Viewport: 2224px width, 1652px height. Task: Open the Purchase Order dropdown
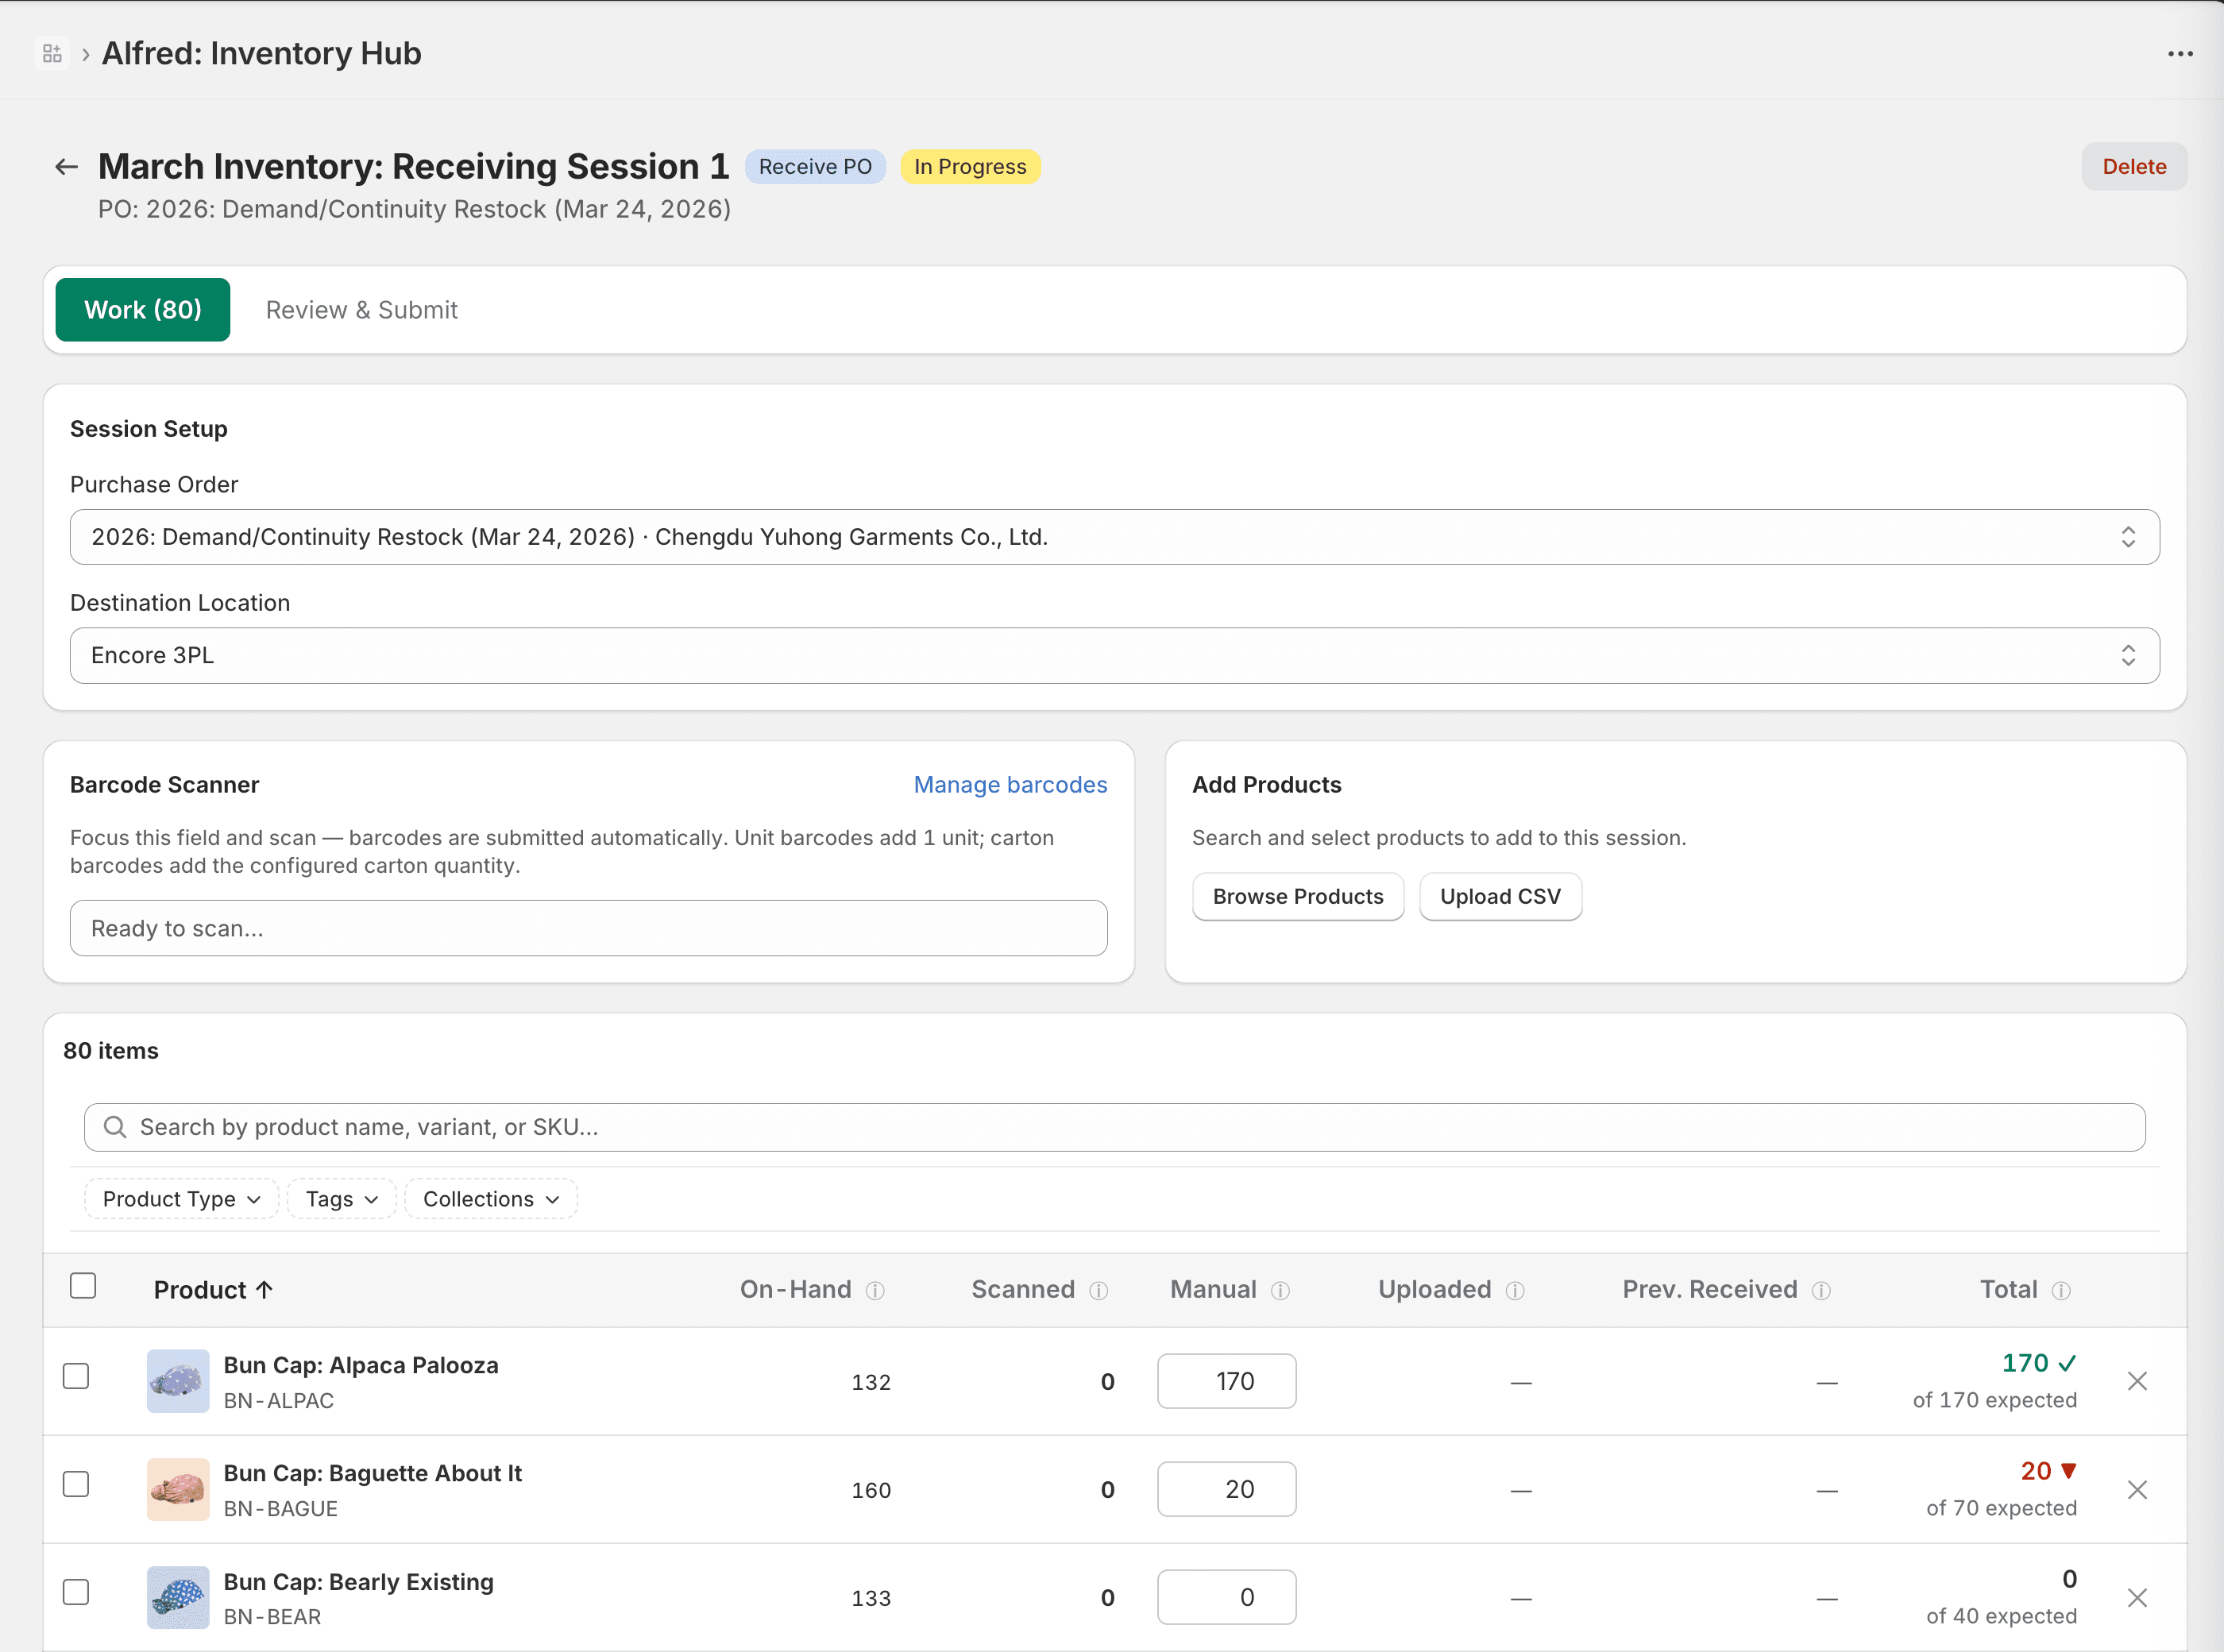click(x=1114, y=538)
